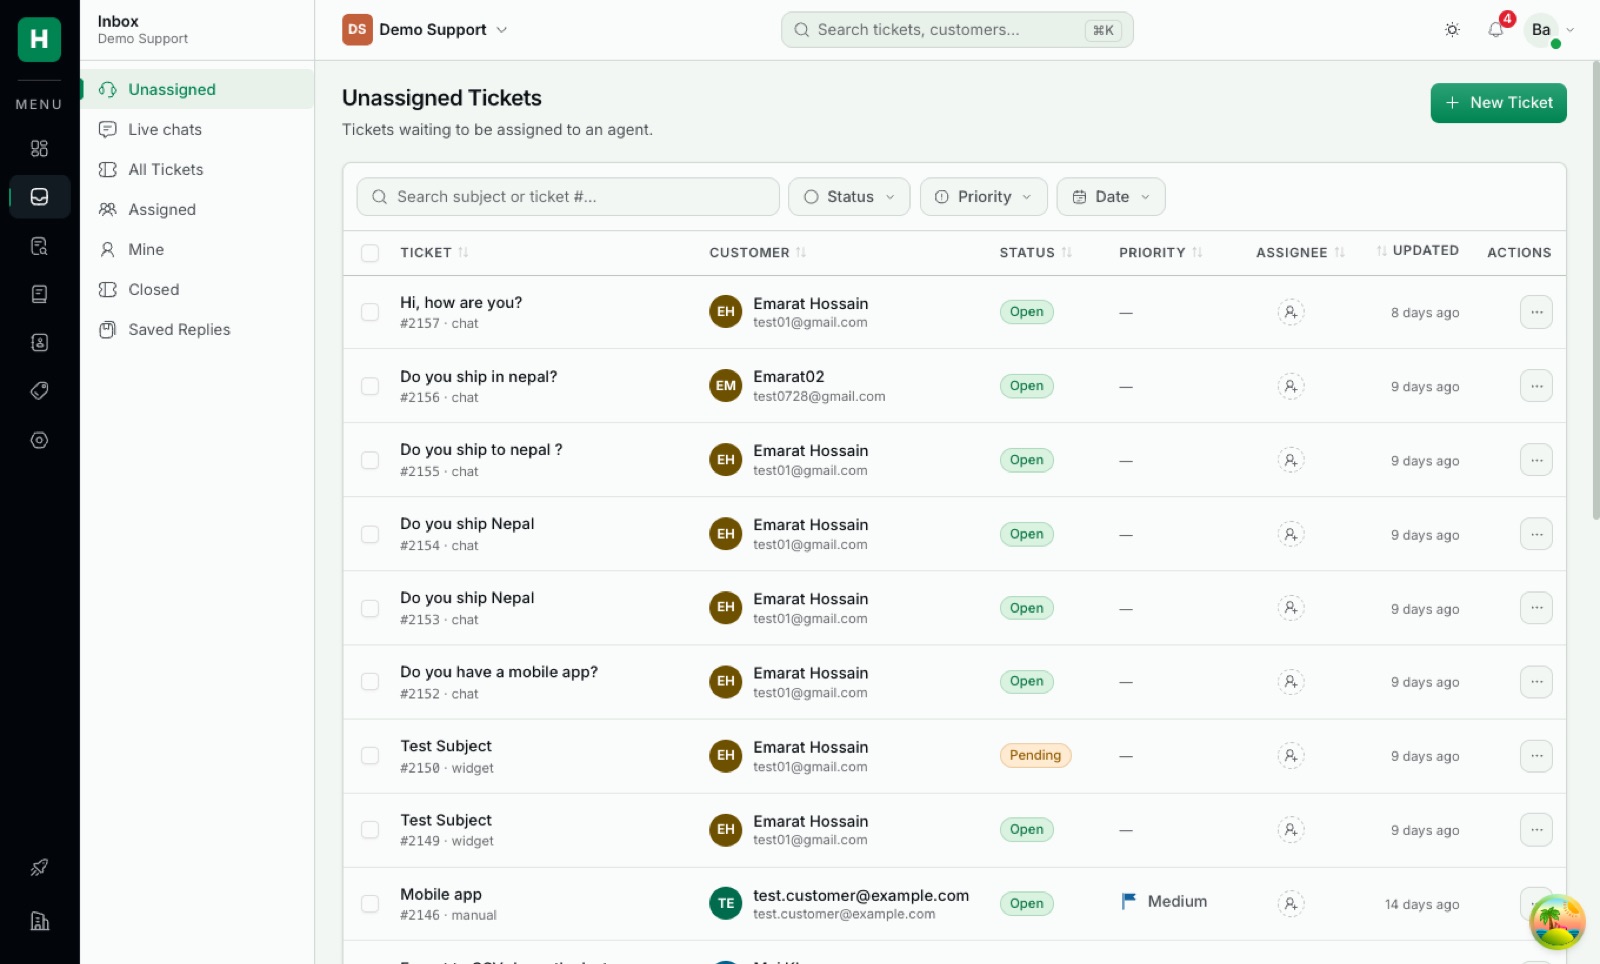Open the building icon at sidebar bottom
The height and width of the screenshot is (964, 1600).
click(x=39, y=921)
